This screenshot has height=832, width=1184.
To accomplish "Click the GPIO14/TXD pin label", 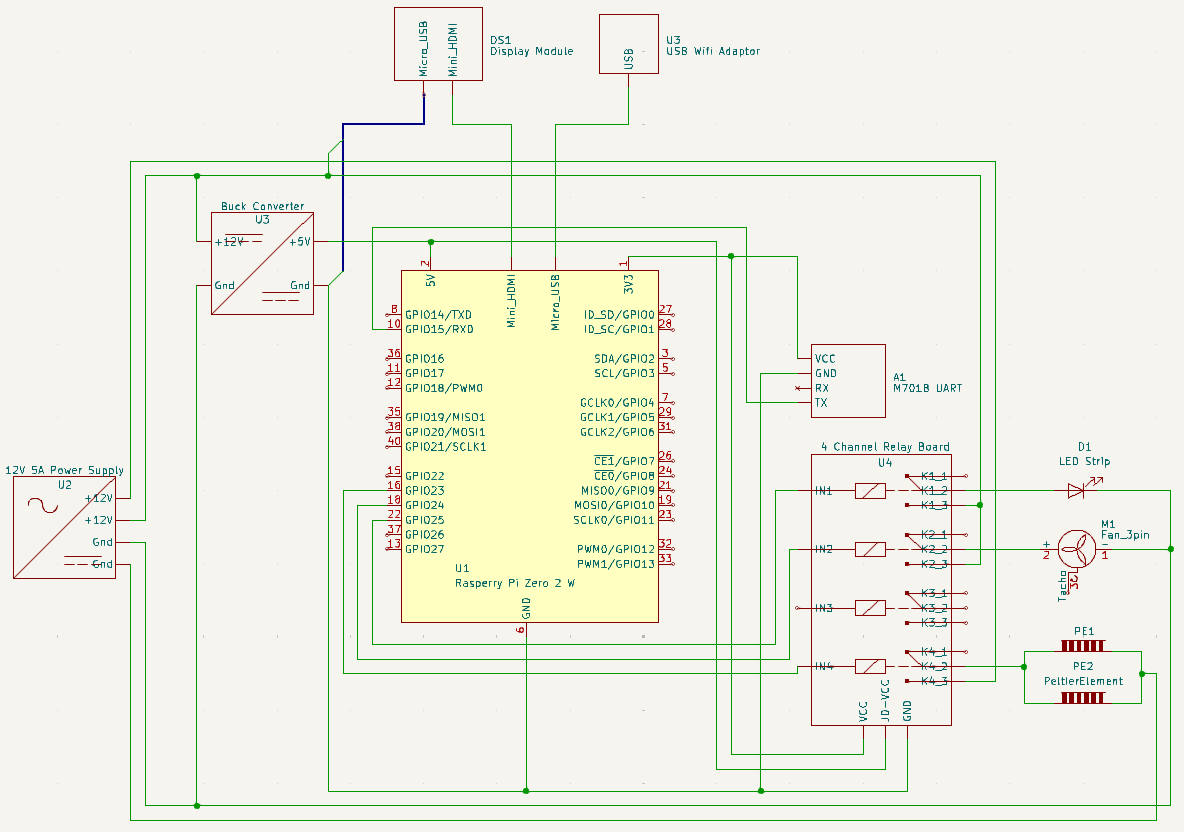I will [438, 315].
